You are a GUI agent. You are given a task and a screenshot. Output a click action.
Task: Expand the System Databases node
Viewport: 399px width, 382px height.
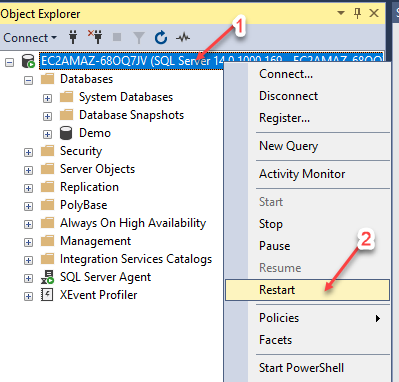[x=47, y=98]
